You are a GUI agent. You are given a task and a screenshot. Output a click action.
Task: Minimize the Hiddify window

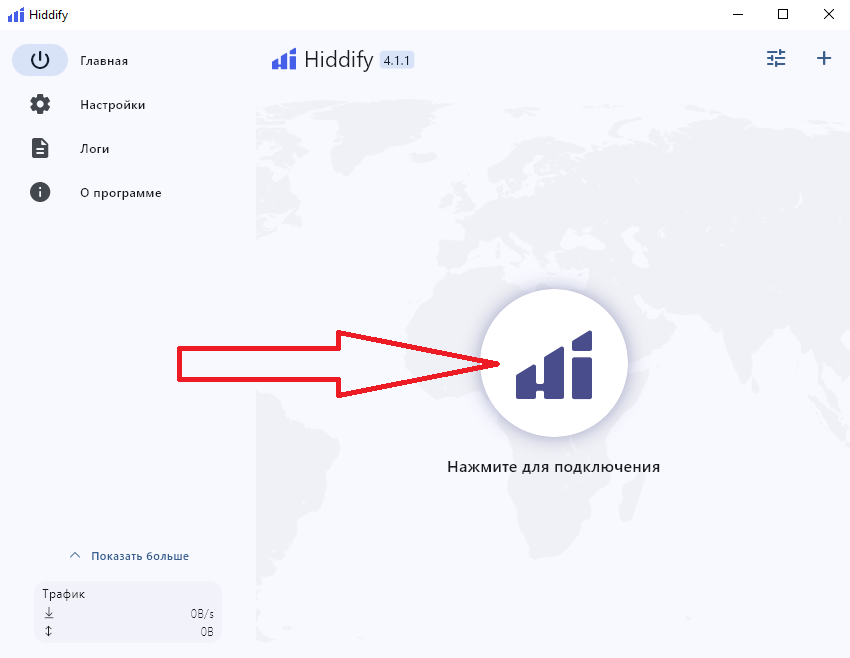pyautogui.click(x=738, y=15)
